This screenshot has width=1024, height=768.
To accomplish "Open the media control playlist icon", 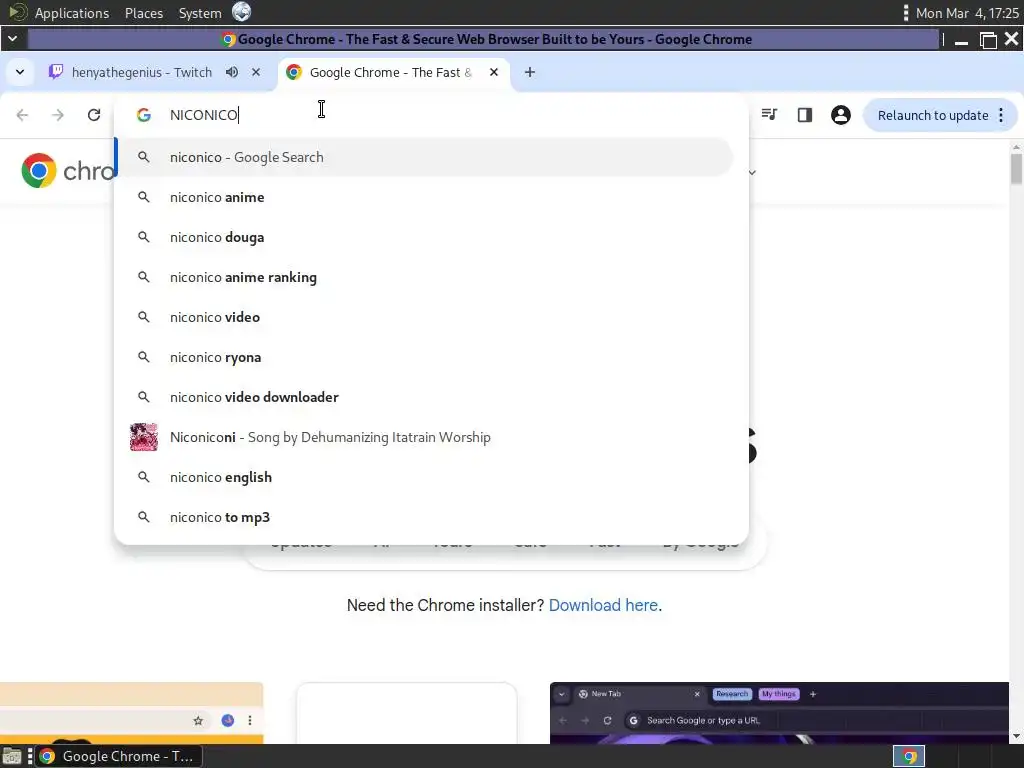I will pyautogui.click(x=769, y=115).
